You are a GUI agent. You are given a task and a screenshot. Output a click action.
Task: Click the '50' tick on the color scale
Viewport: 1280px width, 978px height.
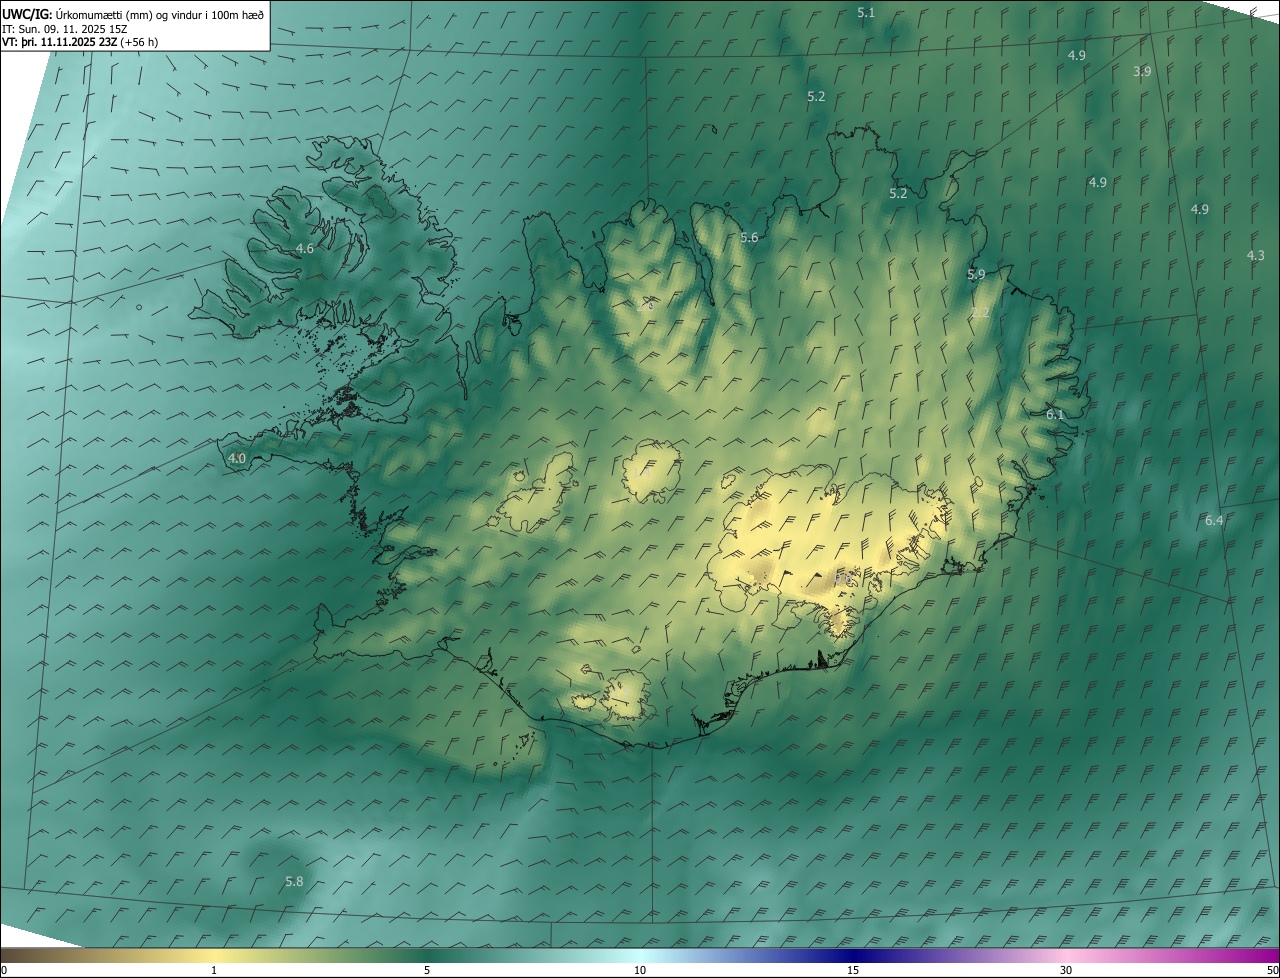click(x=1272, y=970)
